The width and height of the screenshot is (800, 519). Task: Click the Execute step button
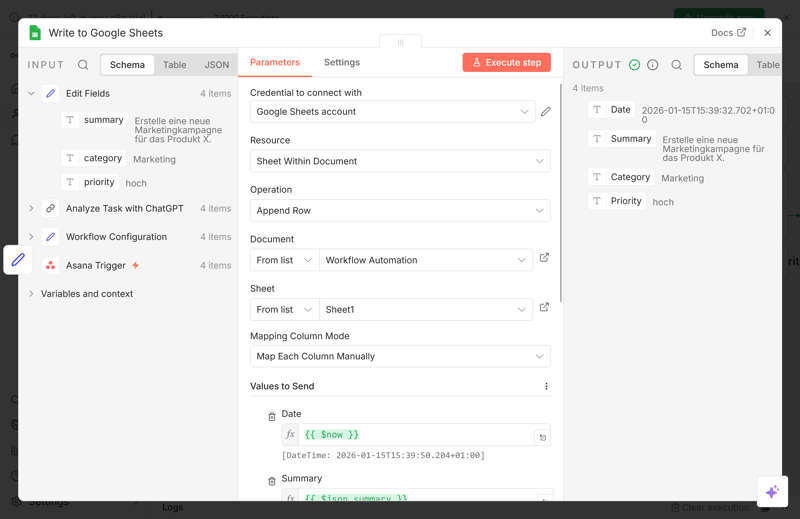coord(506,62)
